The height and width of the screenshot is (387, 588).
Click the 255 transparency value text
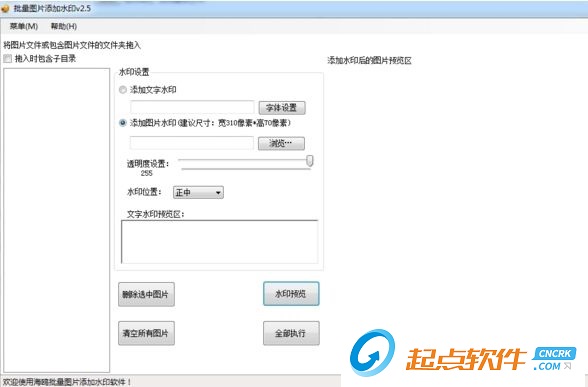147,173
